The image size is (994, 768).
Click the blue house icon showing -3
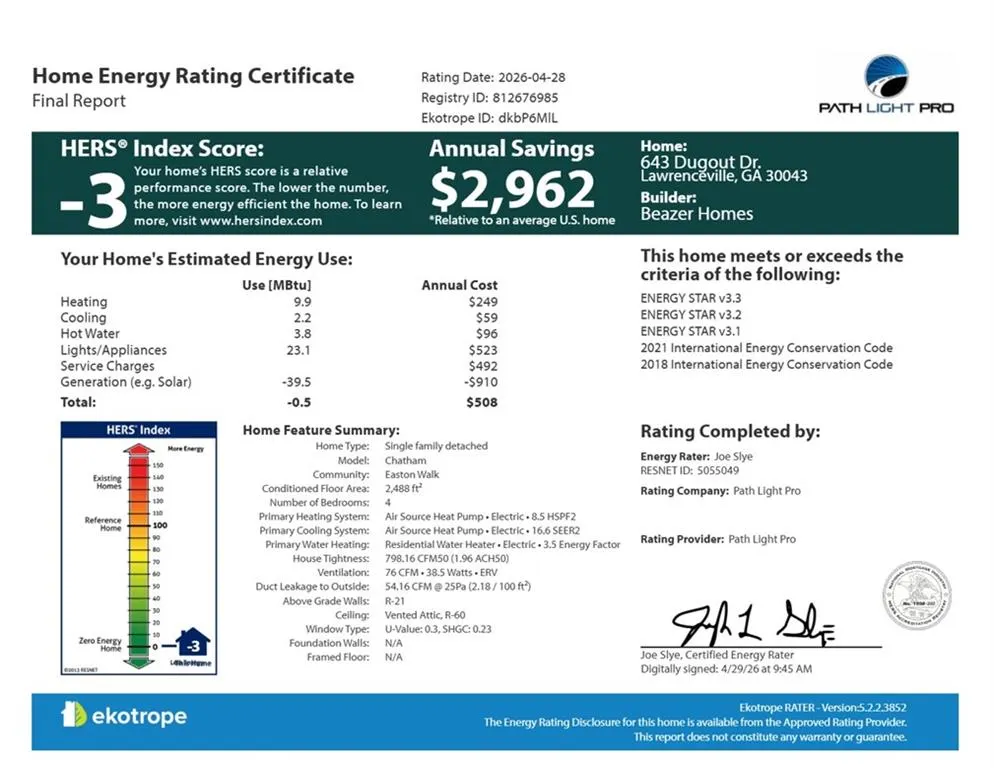(x=193, y=643)
